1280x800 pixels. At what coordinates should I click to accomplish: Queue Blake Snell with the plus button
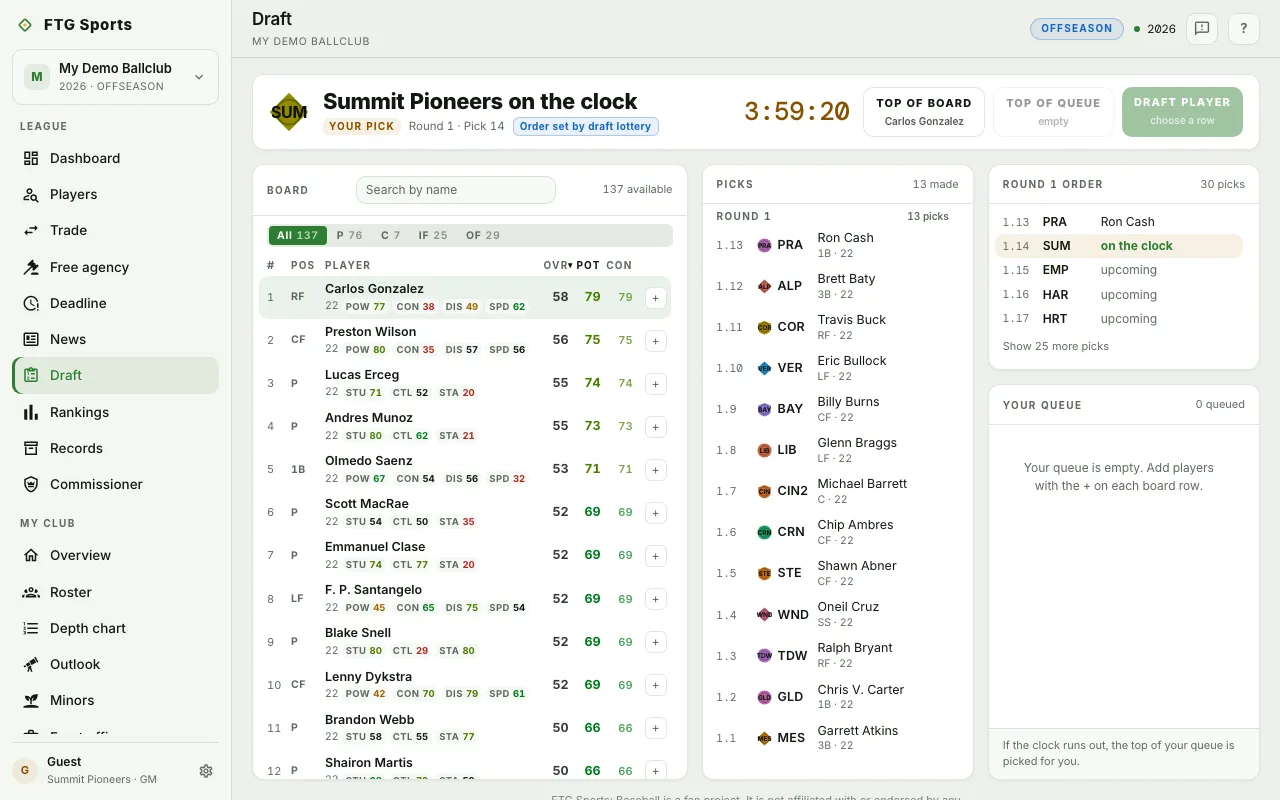coord(656,642)
